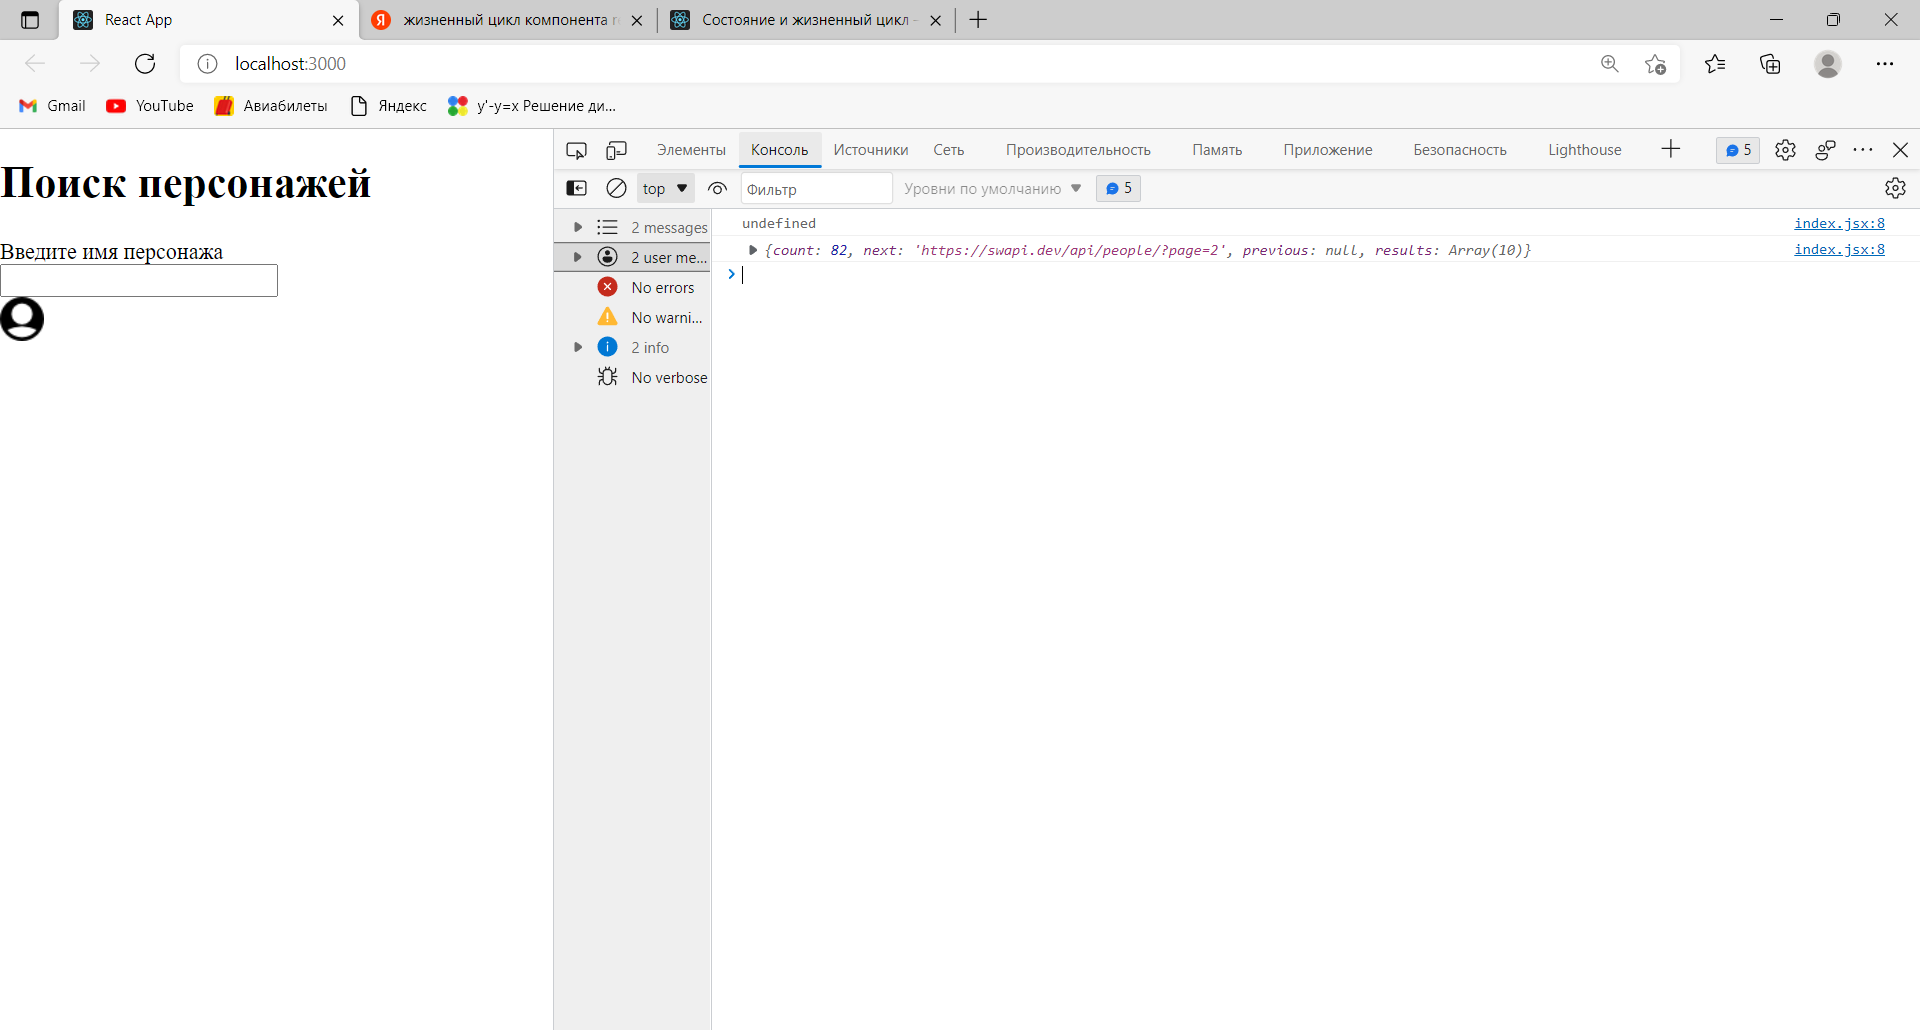Click the 5 issues counter in console toolbar
Viewport: 1920px width, 1030px height.
(1119, 188)
